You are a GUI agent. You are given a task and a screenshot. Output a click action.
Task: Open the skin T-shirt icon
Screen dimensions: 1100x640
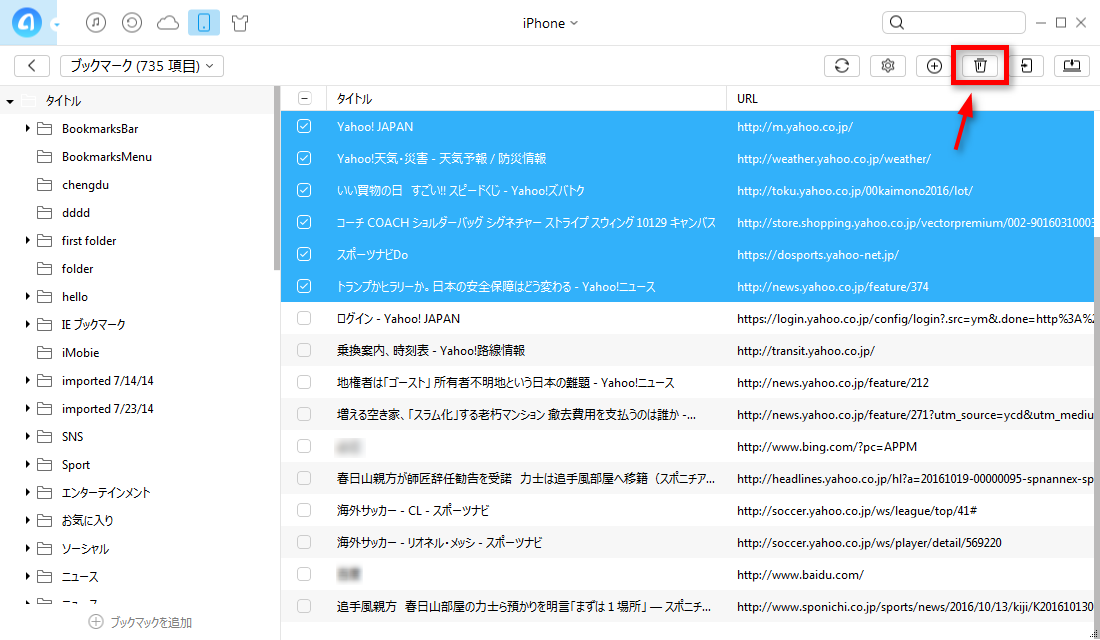240,23
